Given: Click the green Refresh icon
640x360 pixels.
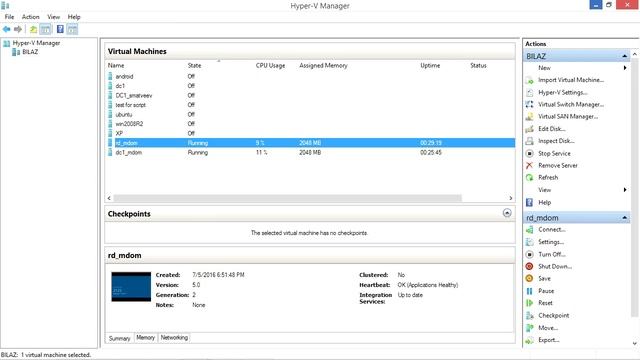Looking at the screenshot, I should 529,178.
